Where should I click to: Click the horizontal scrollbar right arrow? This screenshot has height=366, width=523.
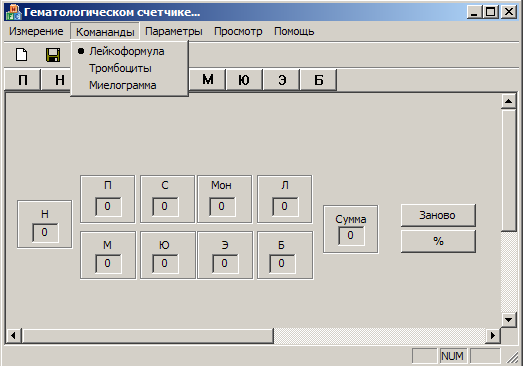[493, 335]
